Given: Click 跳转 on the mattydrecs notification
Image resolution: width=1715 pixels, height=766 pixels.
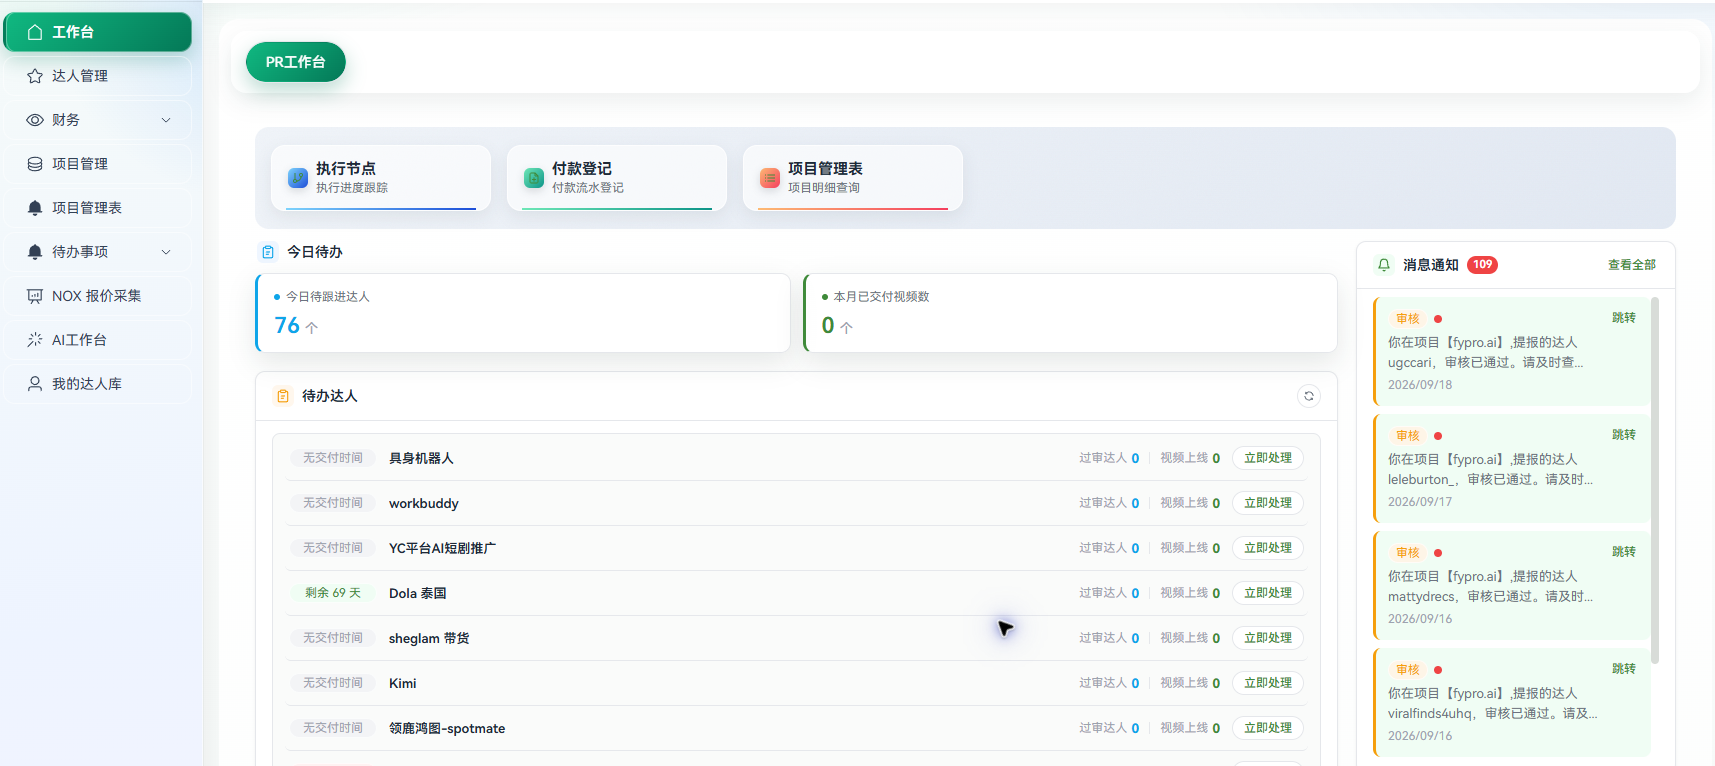Looking at the screenshot, I should [1623, 552].
